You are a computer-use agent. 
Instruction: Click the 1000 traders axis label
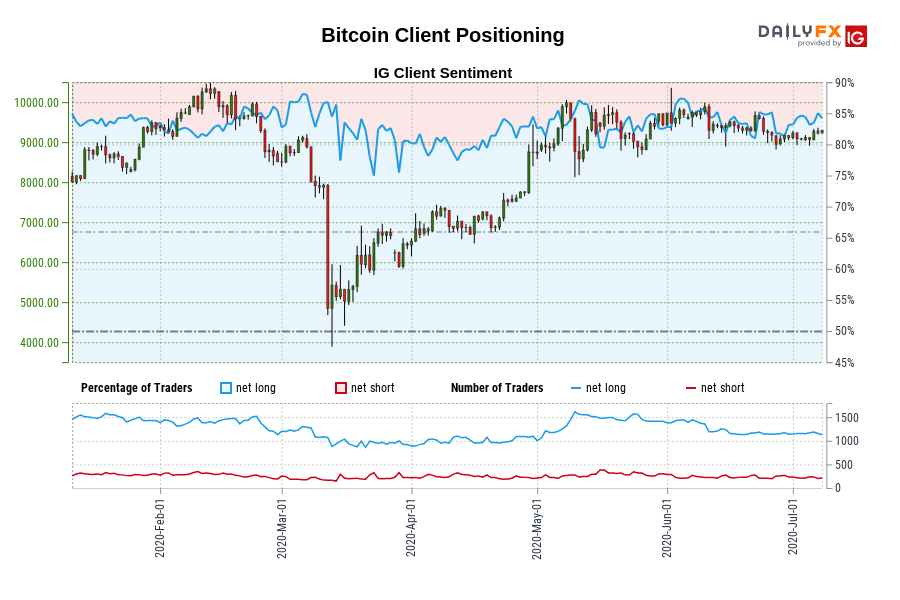(847, 442)
